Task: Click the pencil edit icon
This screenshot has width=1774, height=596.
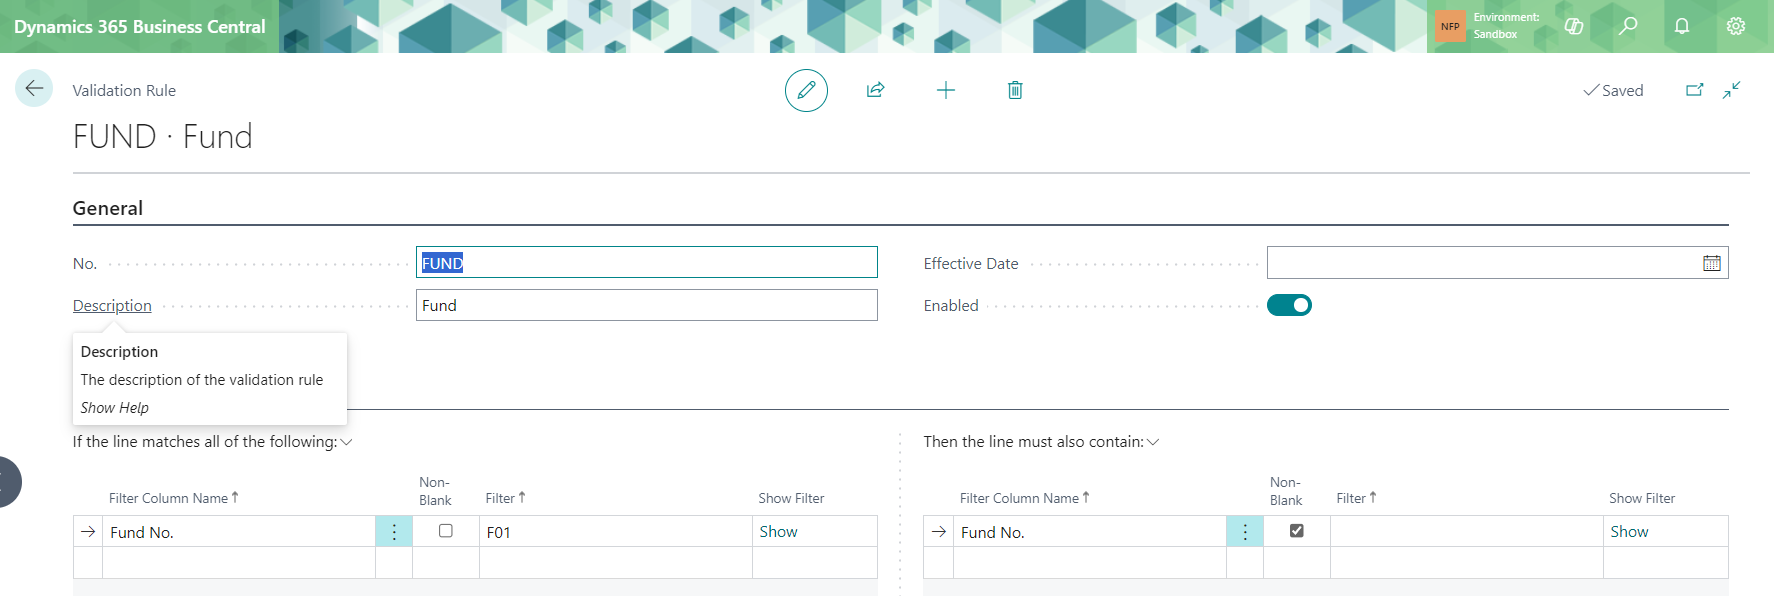Action: [806, 90]
